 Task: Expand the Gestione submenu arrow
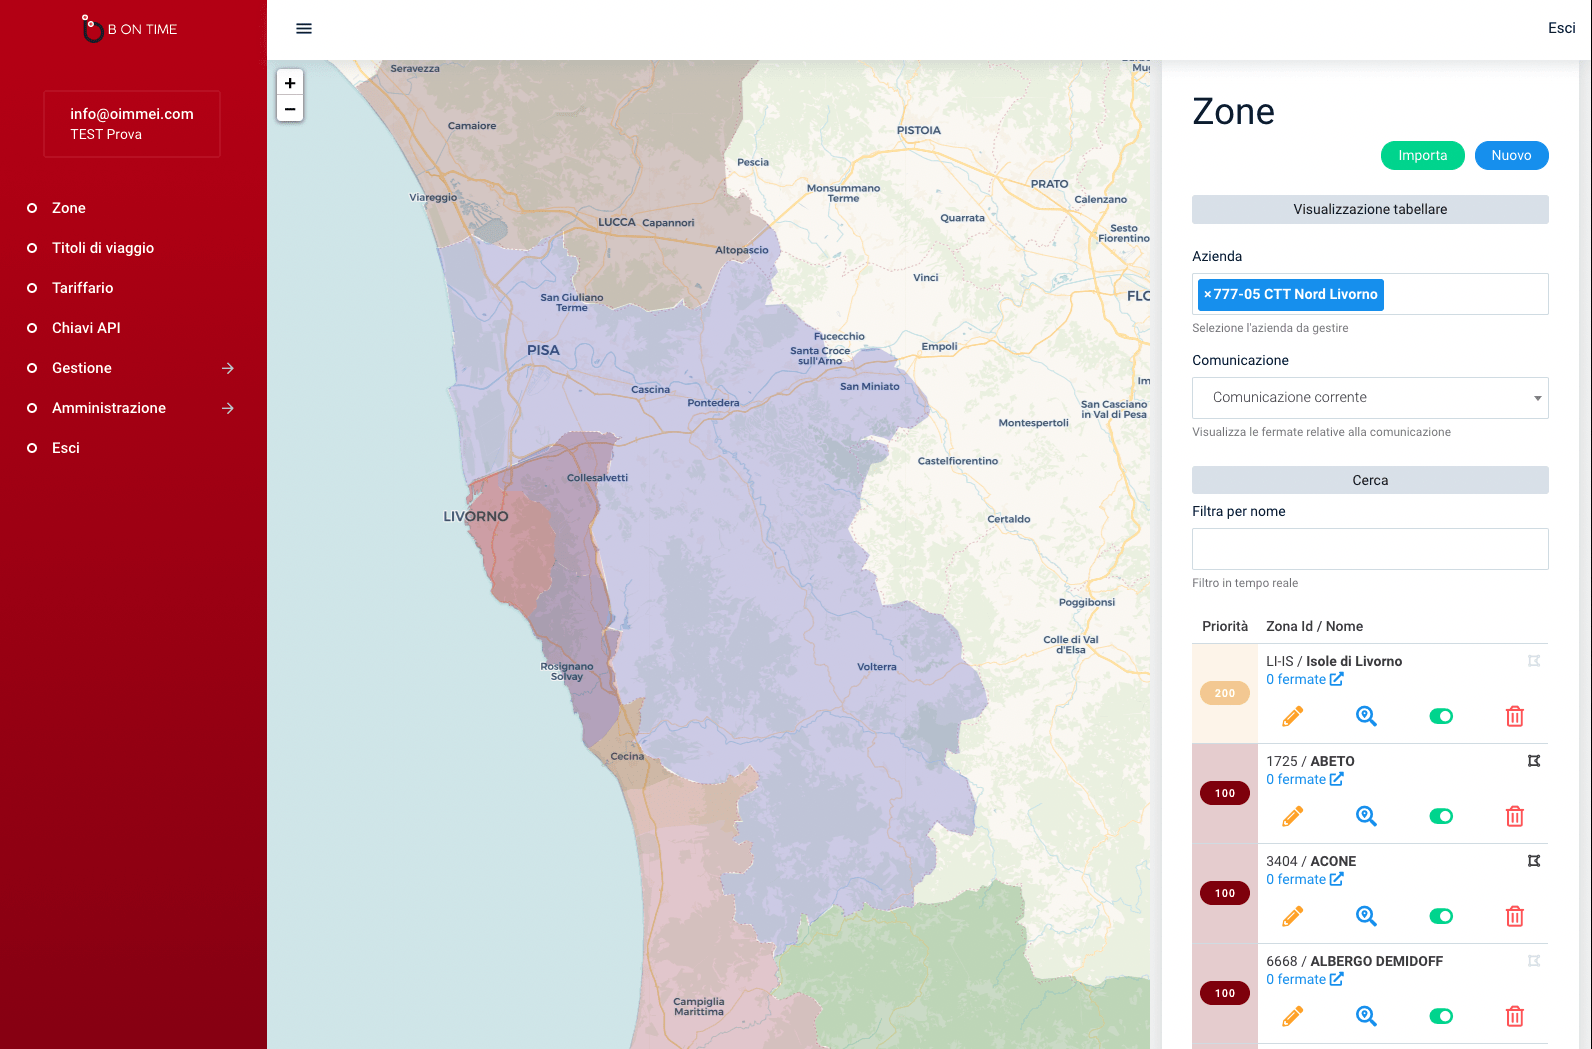pos(228,368)
